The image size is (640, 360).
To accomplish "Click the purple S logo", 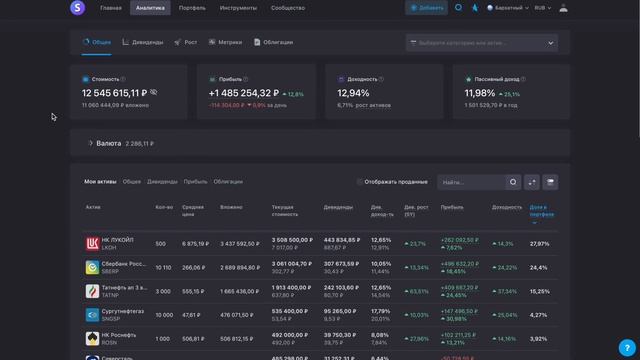I will tap(78, 8).
